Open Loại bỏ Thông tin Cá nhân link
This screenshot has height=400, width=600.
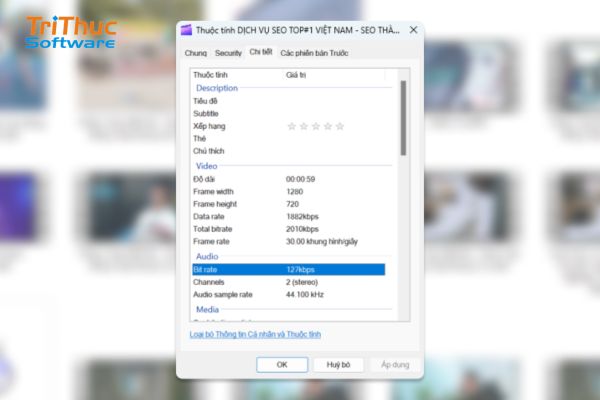pyautogui.click(x=255, y=334)
